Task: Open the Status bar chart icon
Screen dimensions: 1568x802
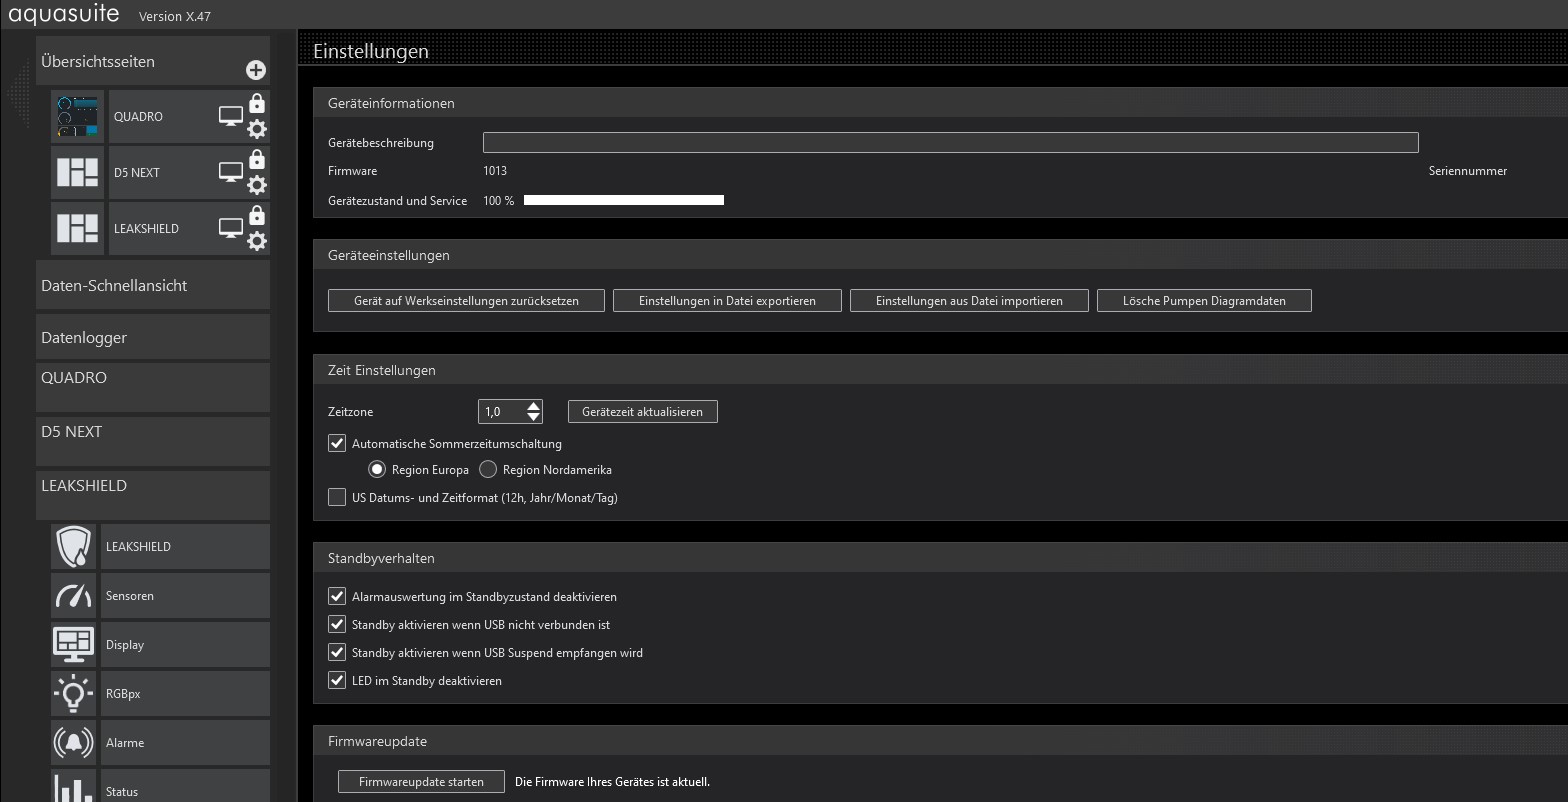Action: tap(74, 788)
